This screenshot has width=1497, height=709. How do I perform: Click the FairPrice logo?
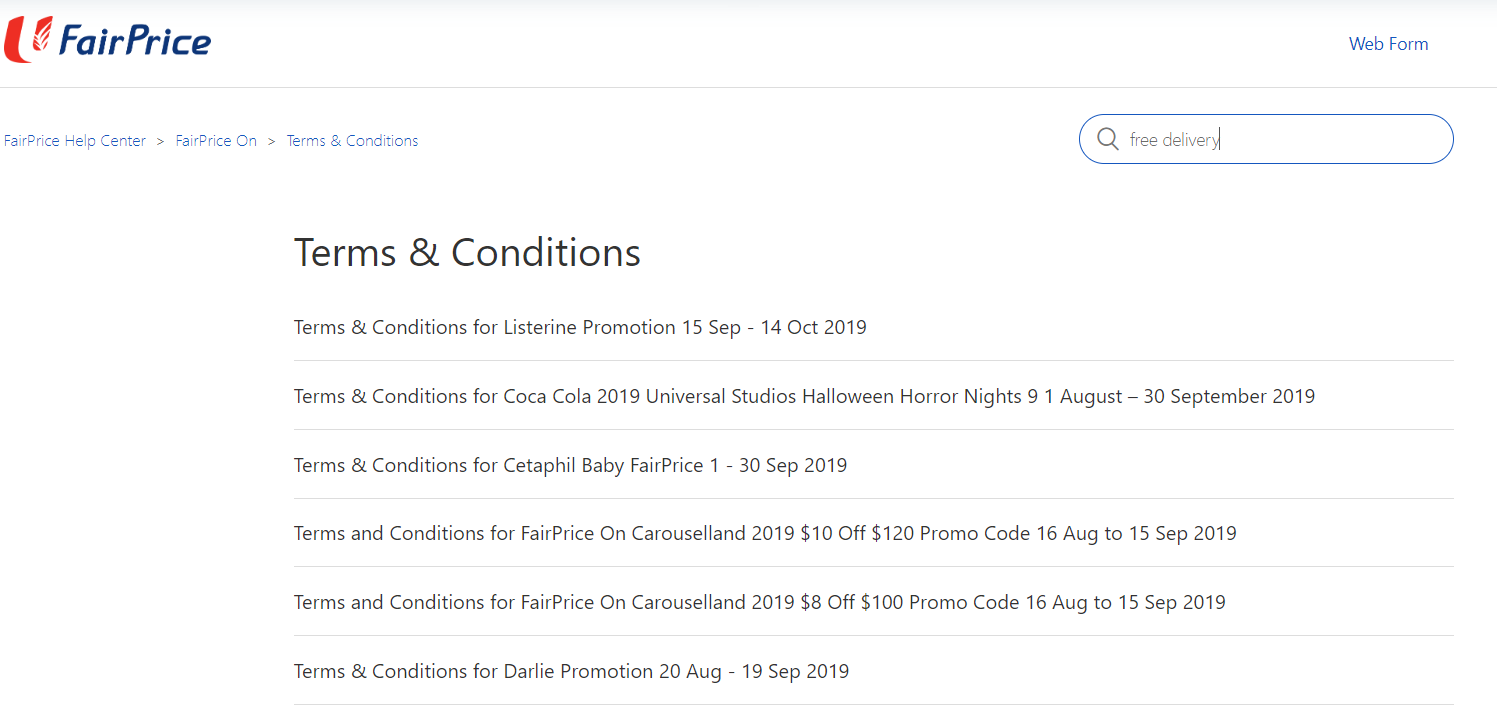point(107,40)
